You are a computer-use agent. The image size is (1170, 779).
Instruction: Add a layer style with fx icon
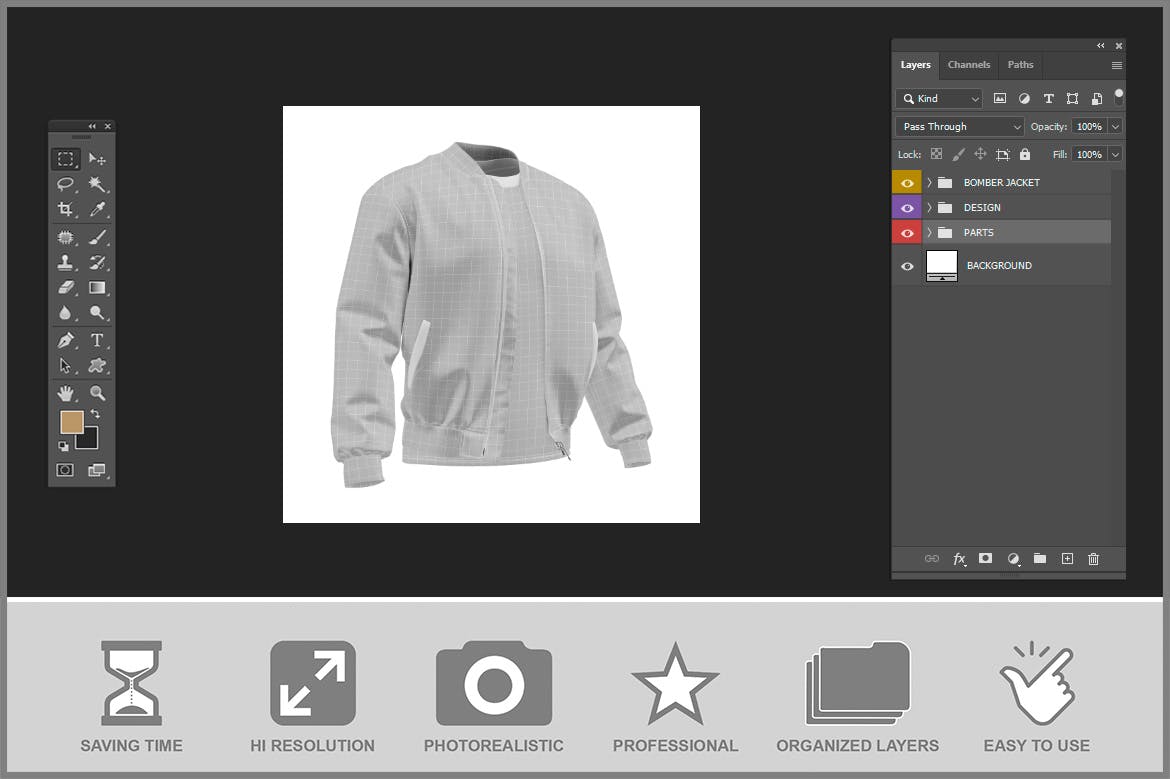[959, 559]
